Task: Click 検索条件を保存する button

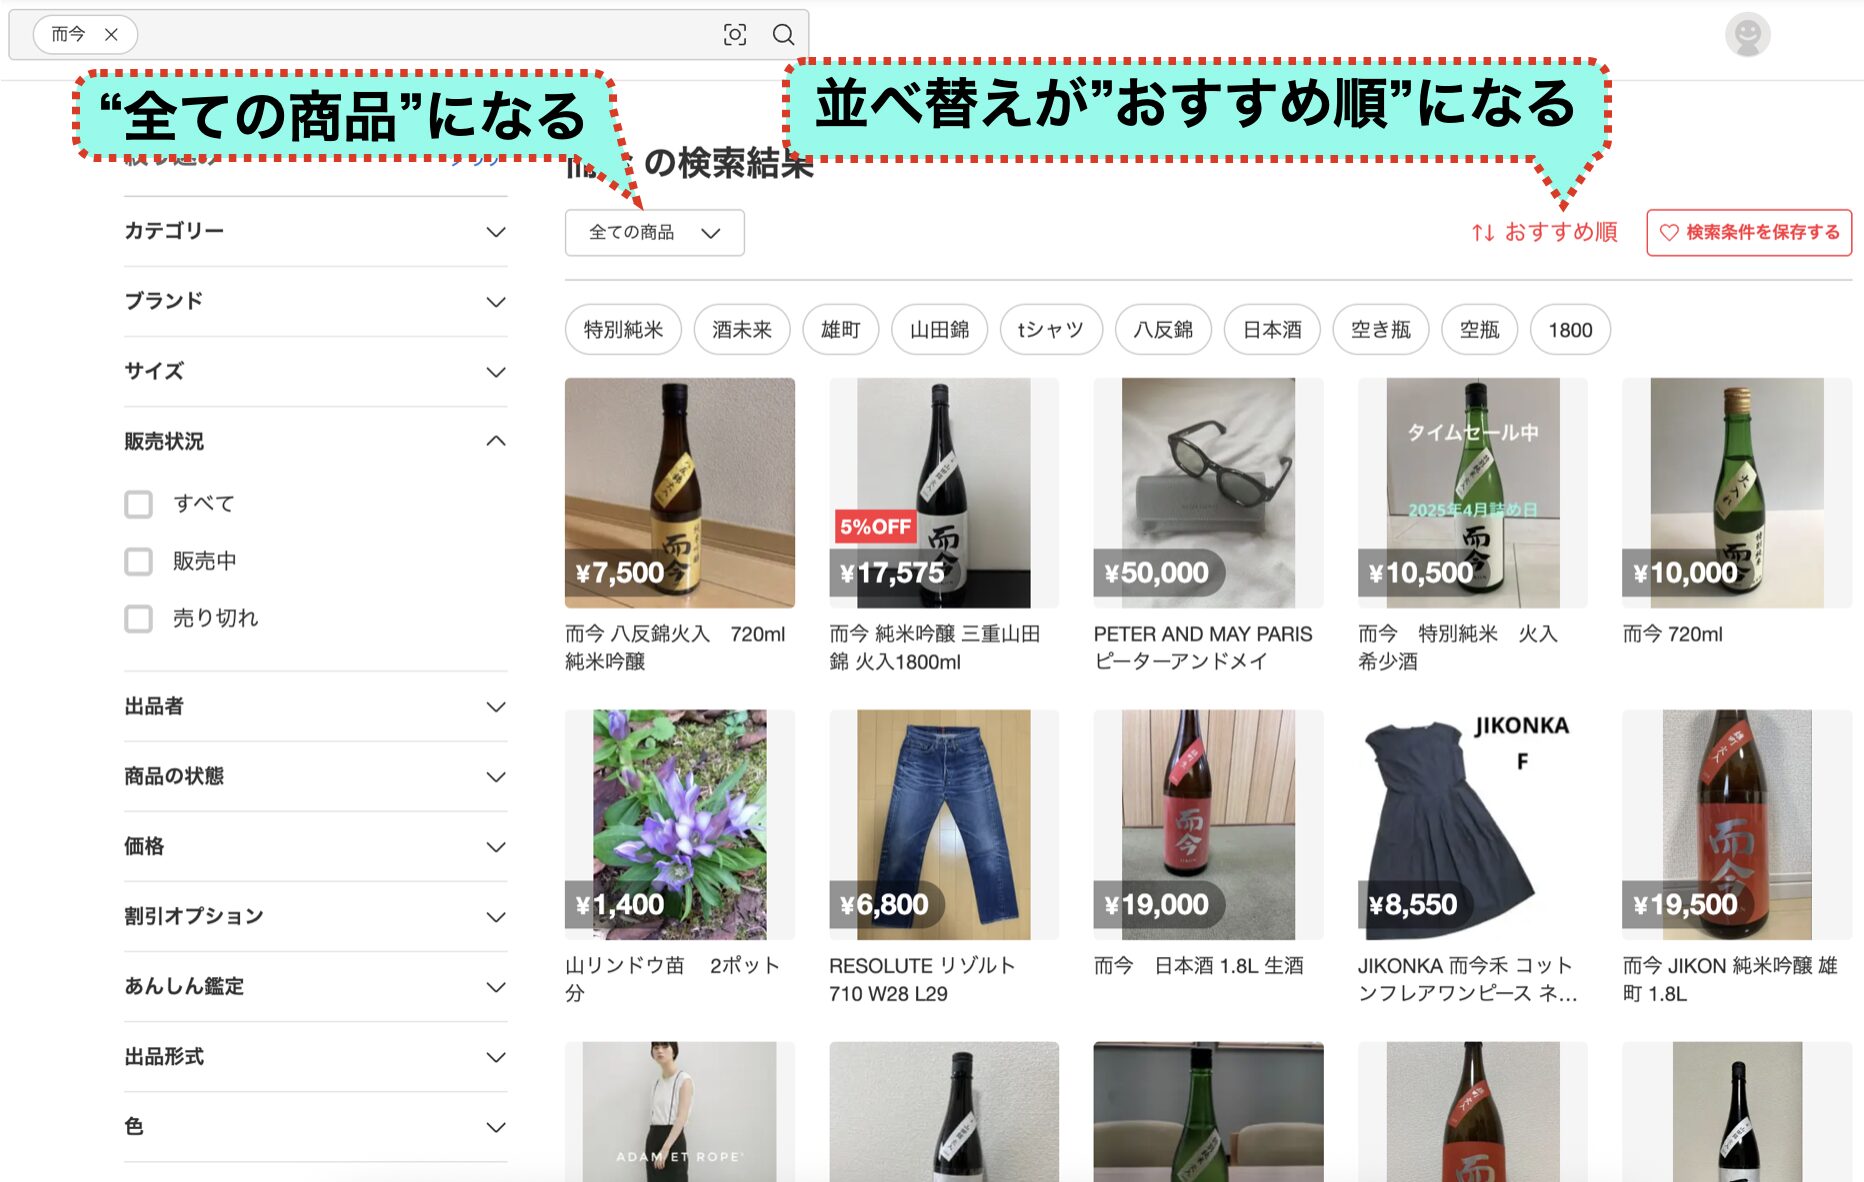Action: 1749,233
